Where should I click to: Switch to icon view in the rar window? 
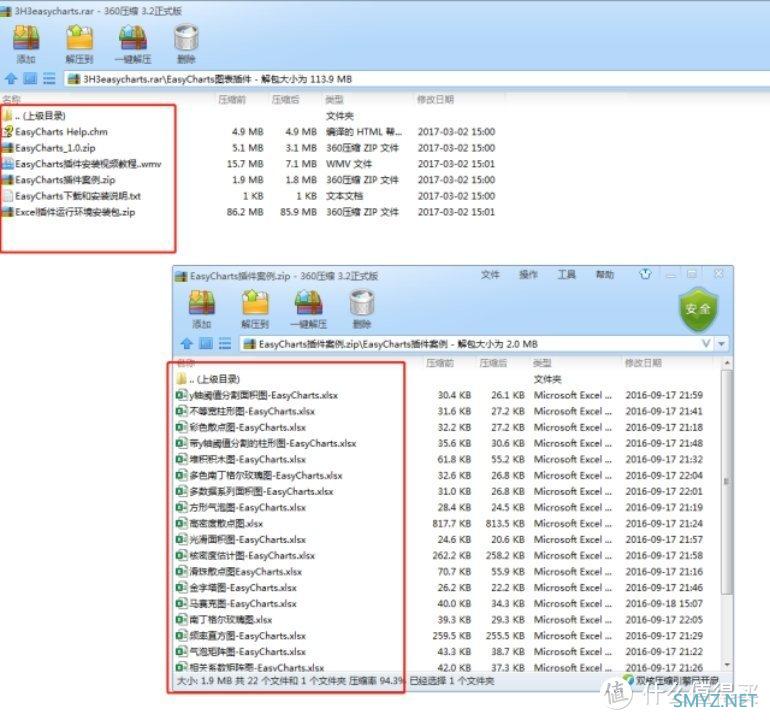[x=30, y=79]
